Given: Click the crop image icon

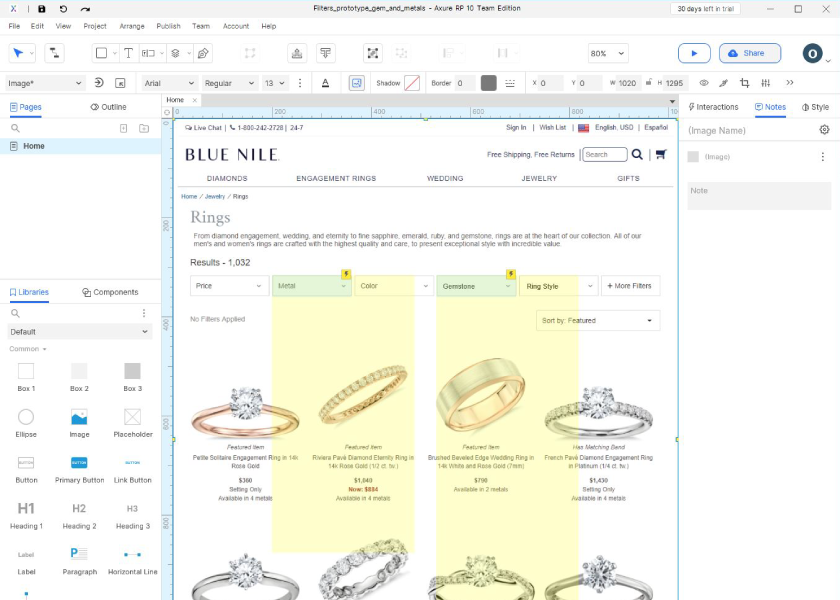Looking at the screenshot, I should [745, 83].
